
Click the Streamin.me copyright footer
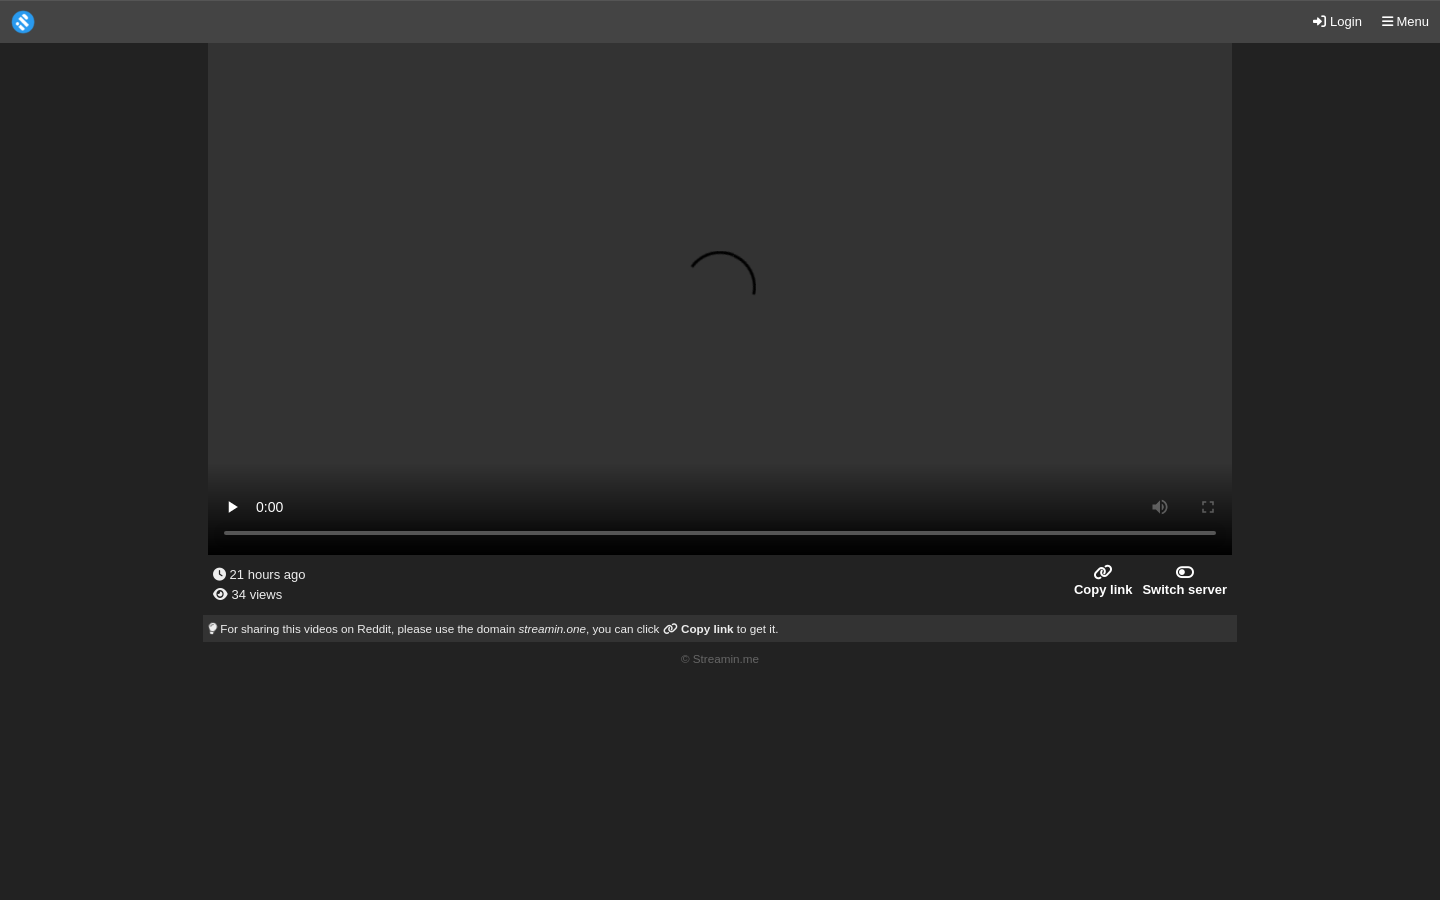point(720,659)
